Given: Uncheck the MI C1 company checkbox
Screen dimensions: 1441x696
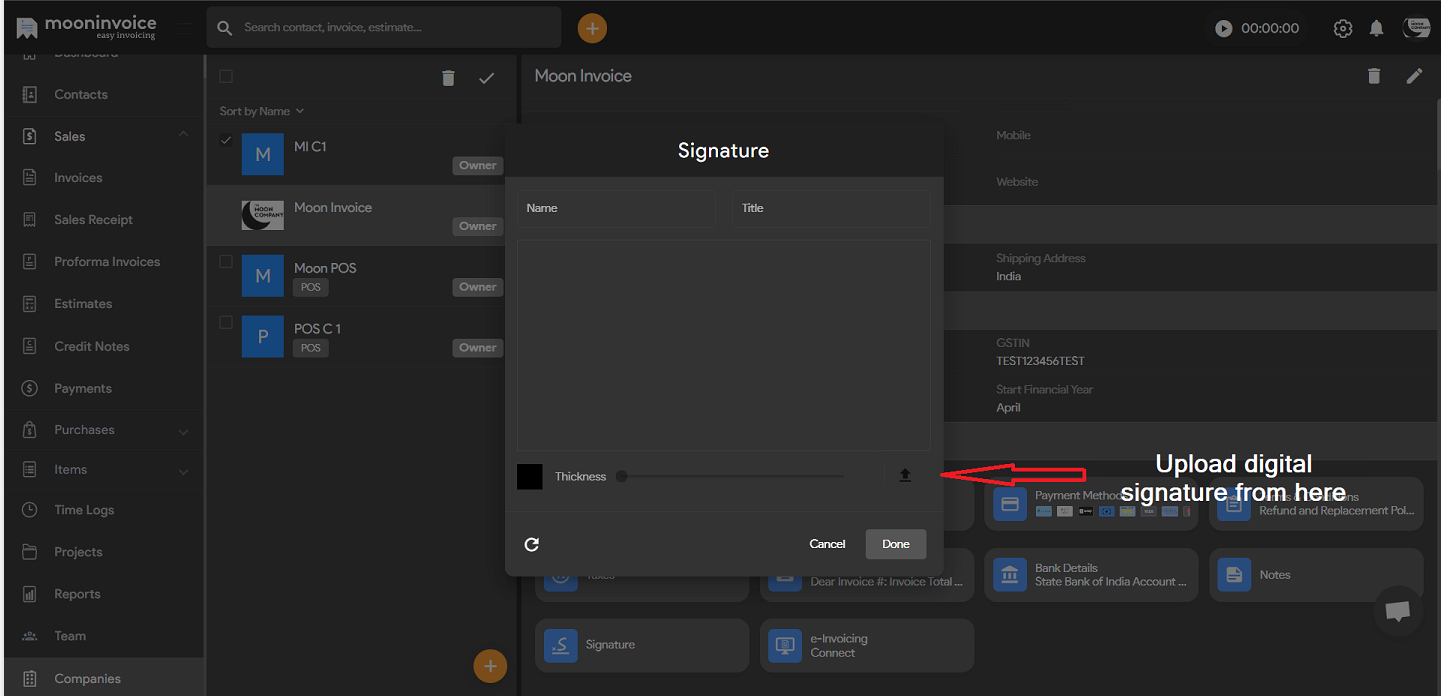Looking at the screenshot, I should pyautogui.click(x=226, y=140).
